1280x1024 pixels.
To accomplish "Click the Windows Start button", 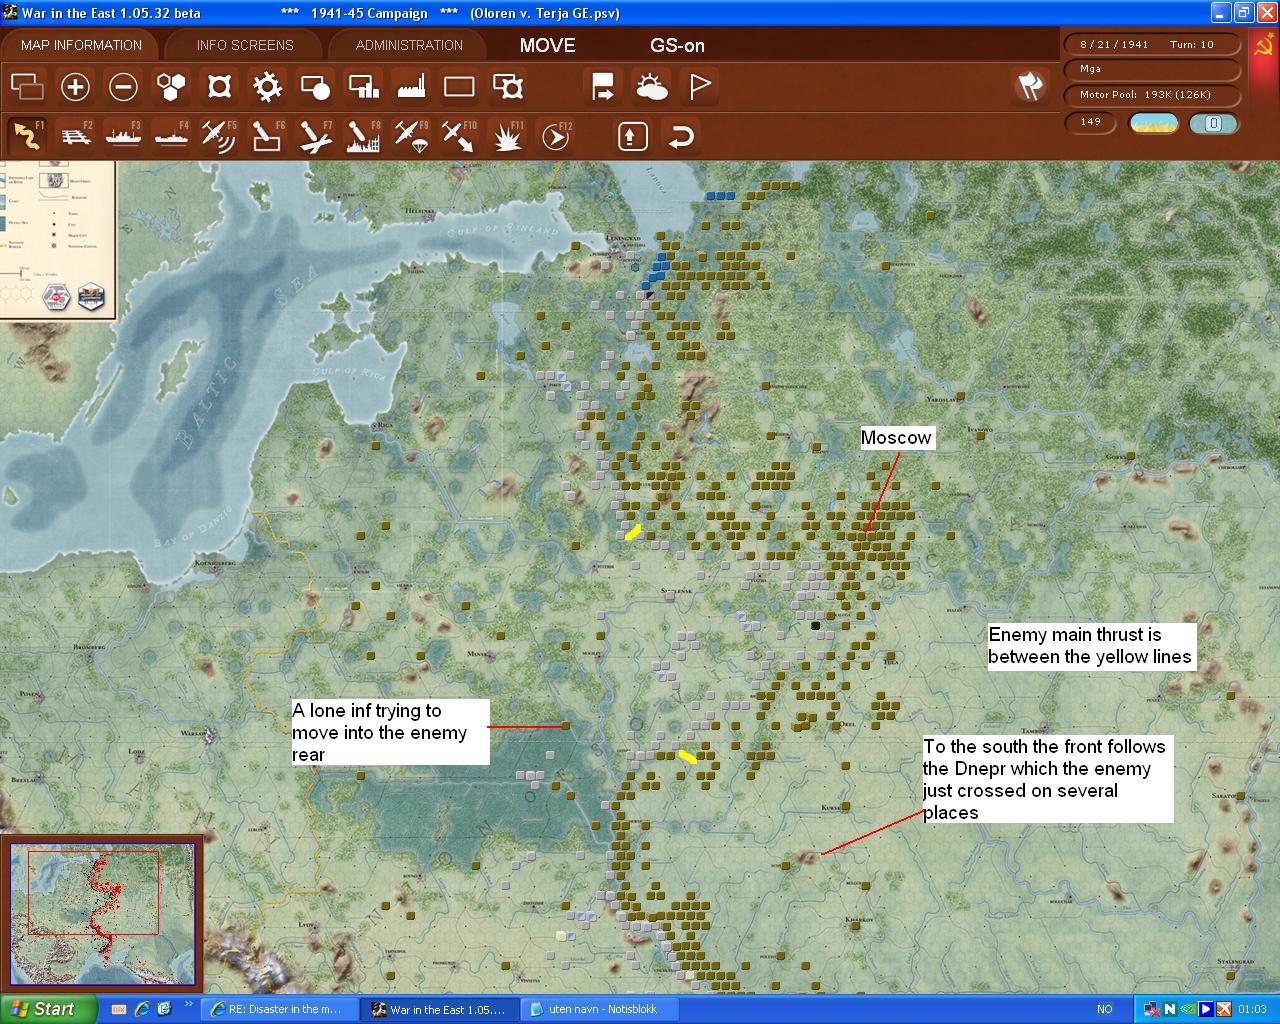I will pyautogui.click(x=48, y=1009).
